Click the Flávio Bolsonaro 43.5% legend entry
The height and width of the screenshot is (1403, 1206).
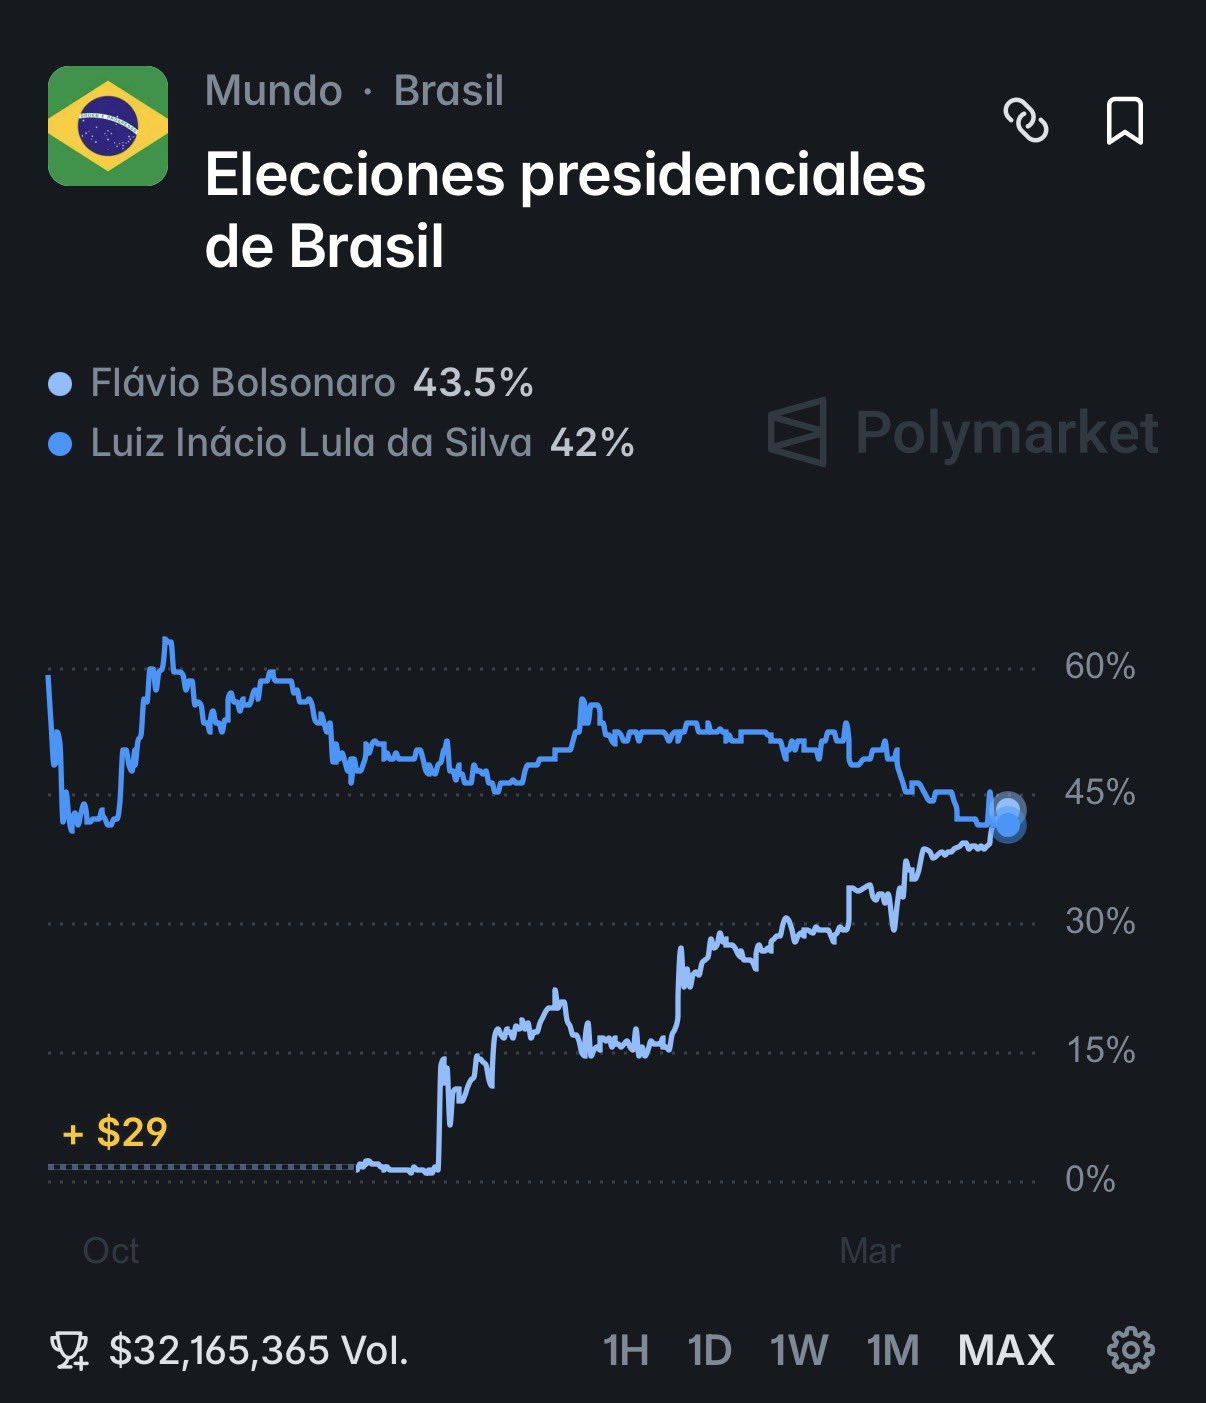[311, 384]
